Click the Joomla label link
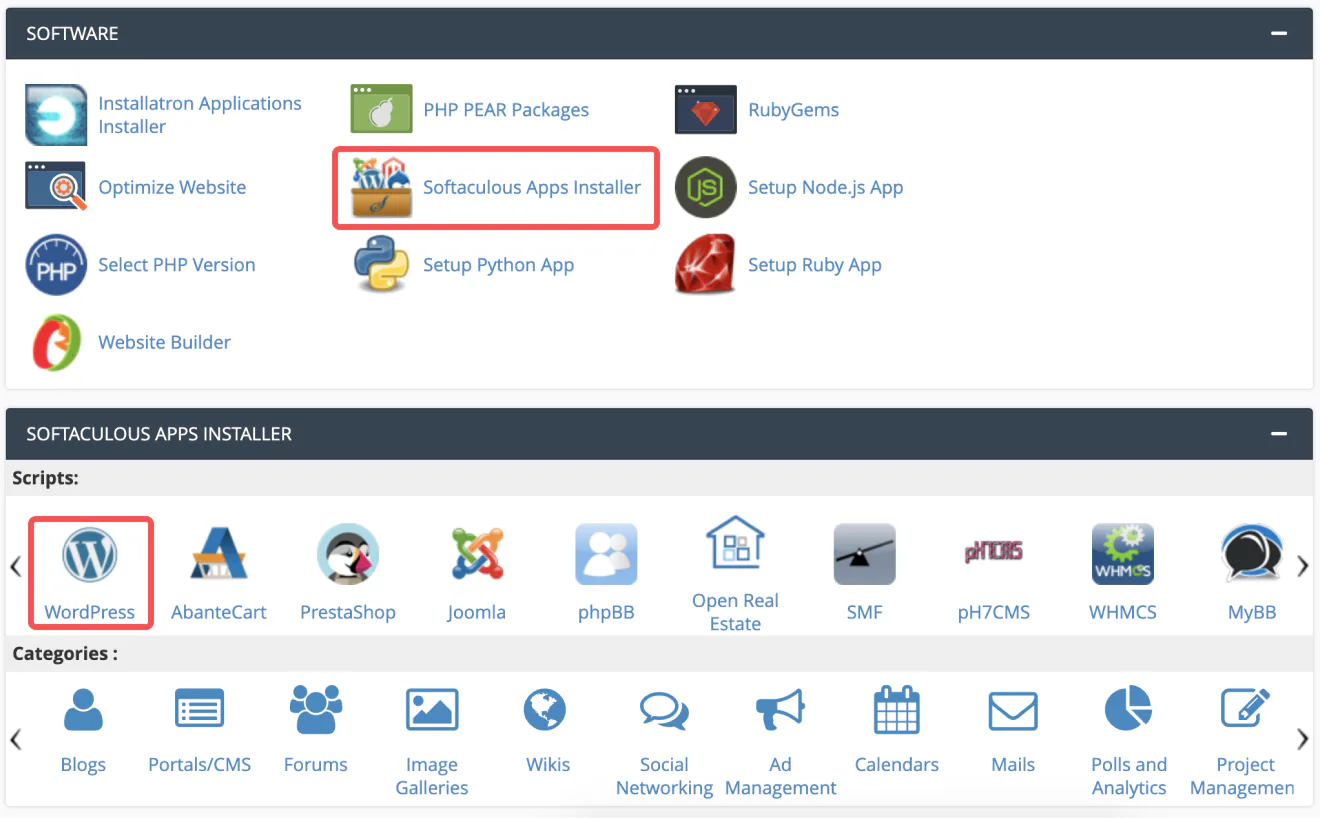 (x=477, y=612)
